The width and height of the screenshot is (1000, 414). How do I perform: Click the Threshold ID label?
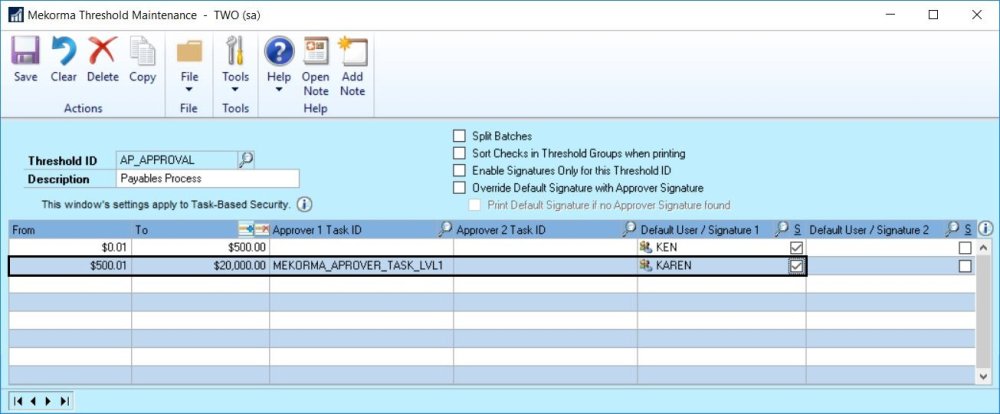pos(62,161)
